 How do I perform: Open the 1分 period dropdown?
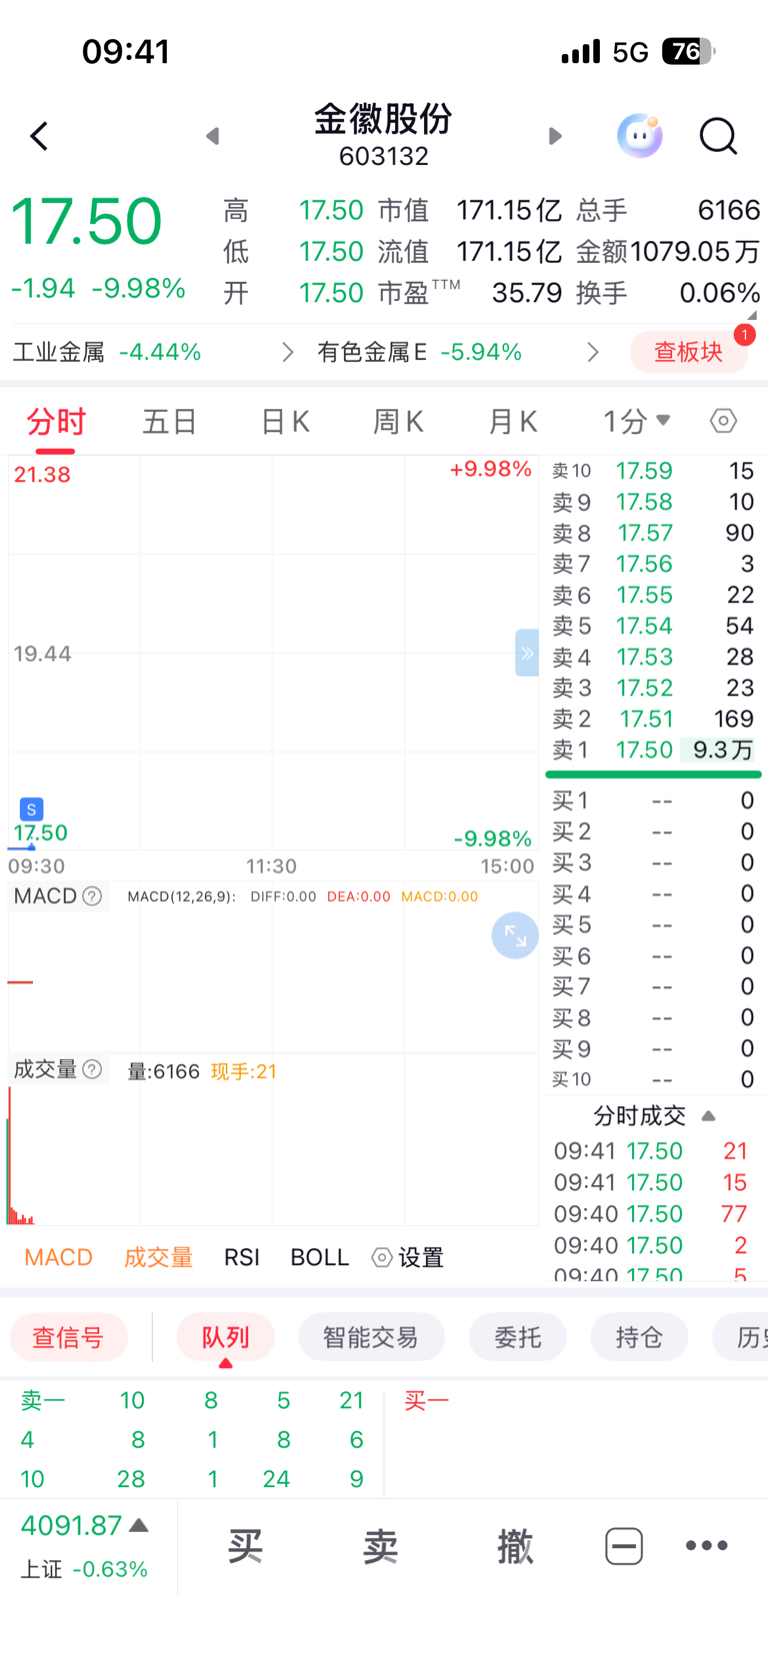(637, 421)
